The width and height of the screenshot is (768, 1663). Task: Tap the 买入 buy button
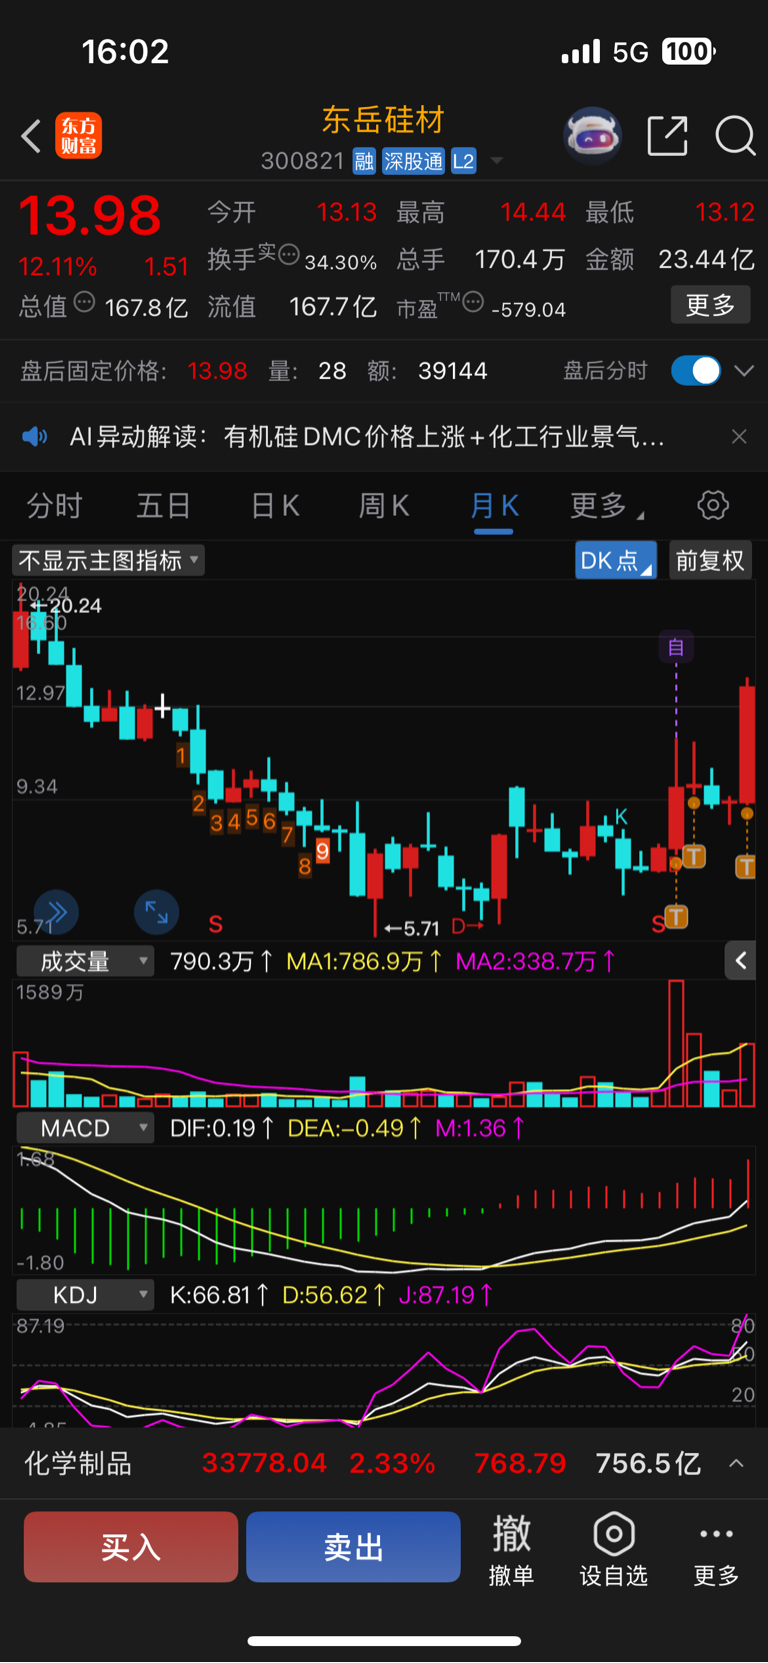coord(131,1547)
